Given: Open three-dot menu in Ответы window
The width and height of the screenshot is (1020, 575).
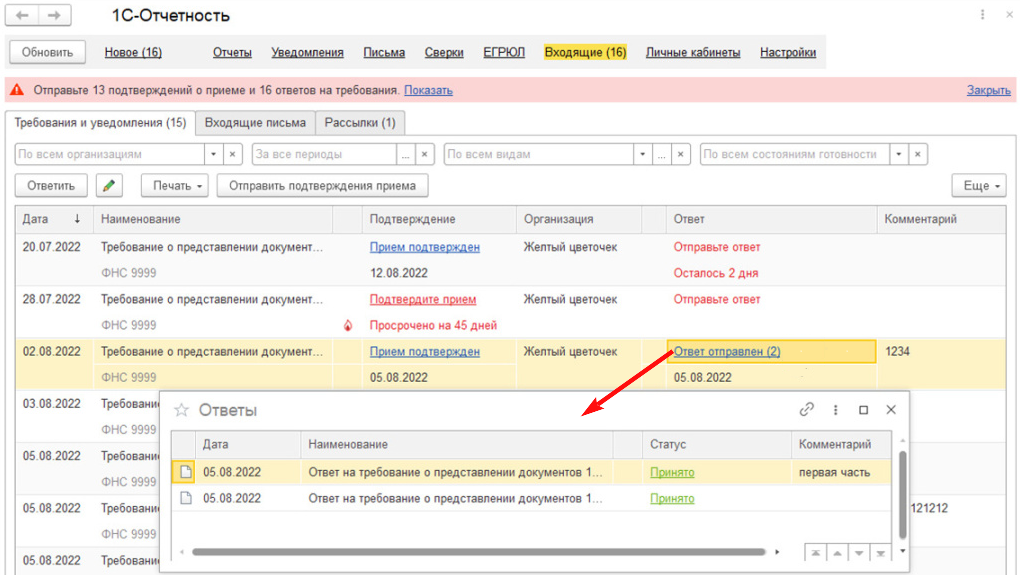Looking at the screenshot, I should [x=835, y=410].
